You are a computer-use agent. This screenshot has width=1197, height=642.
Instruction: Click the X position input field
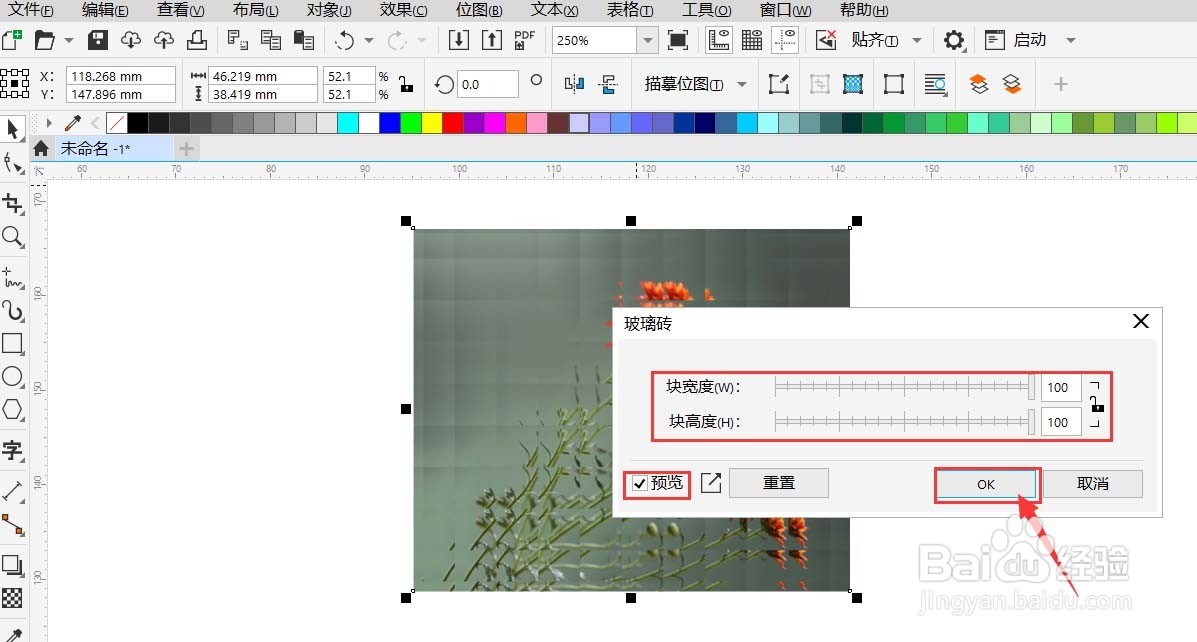pos(120,76)
